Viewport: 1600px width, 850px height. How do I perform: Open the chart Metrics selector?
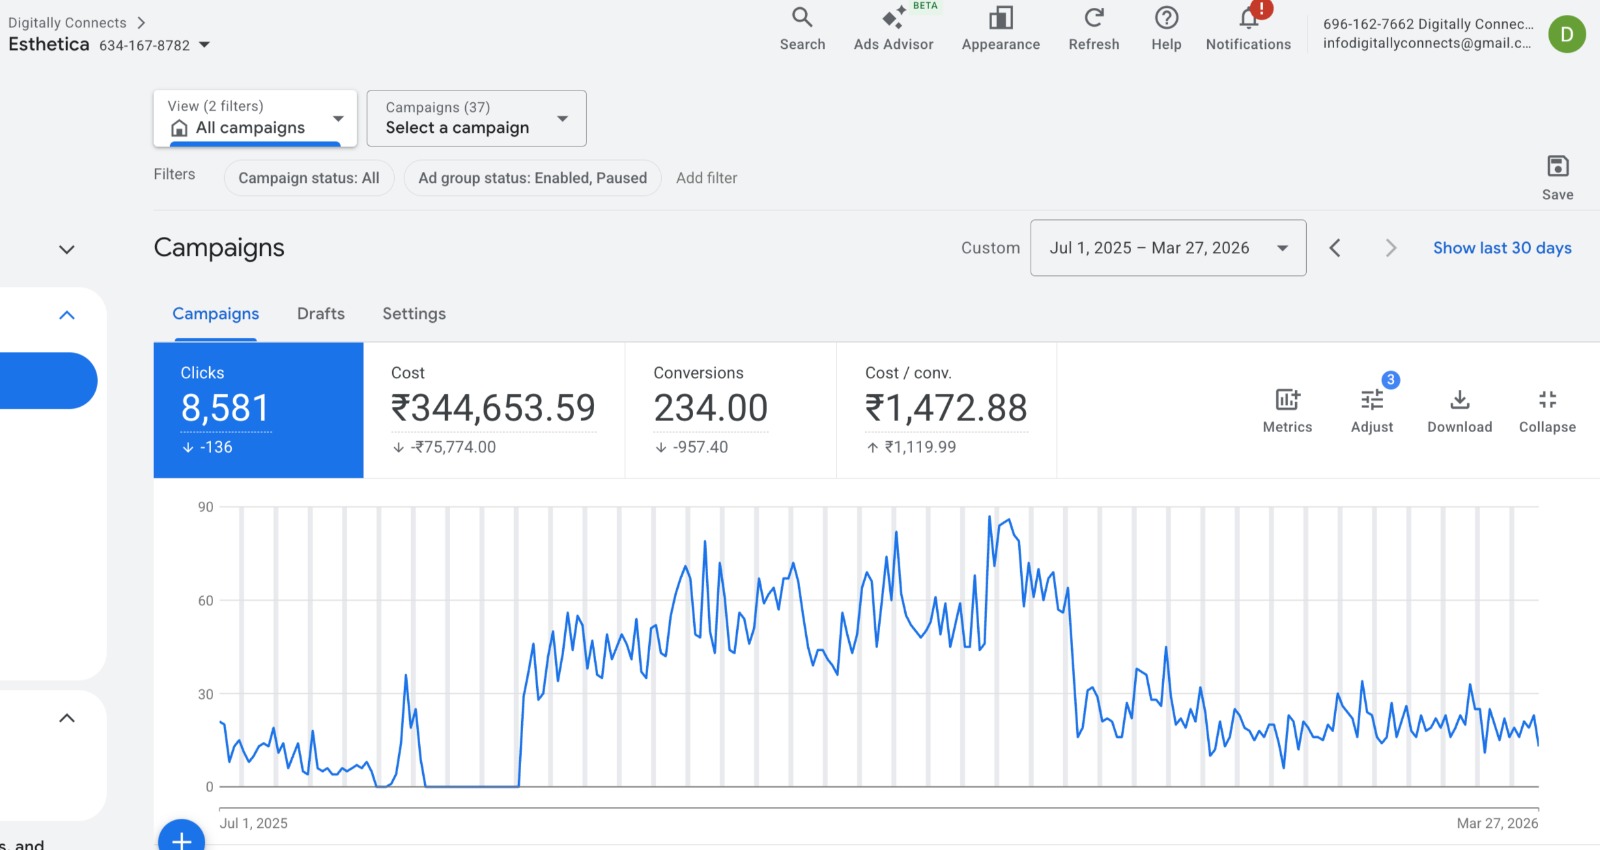click(x=1287, y=411)
